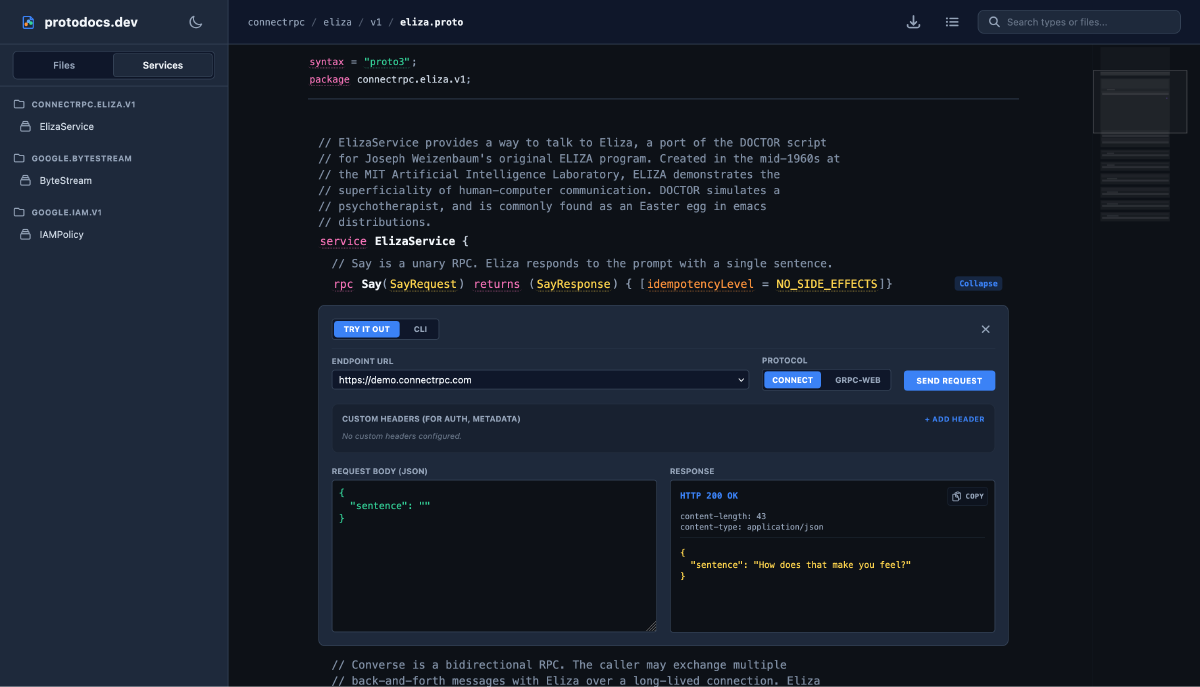Screen dimensions: 1200x687
Task: Toggle dark mode moon icon
Action: click(195, 22)
